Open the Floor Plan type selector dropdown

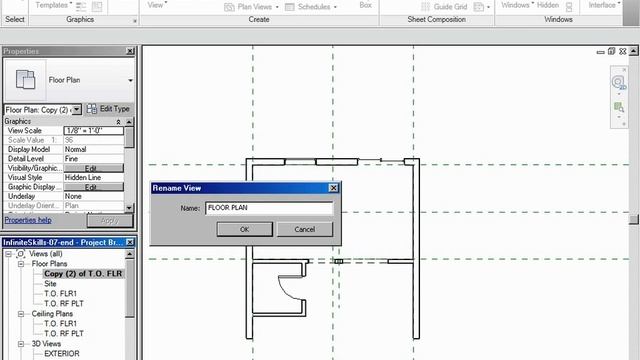coord(130,80)
